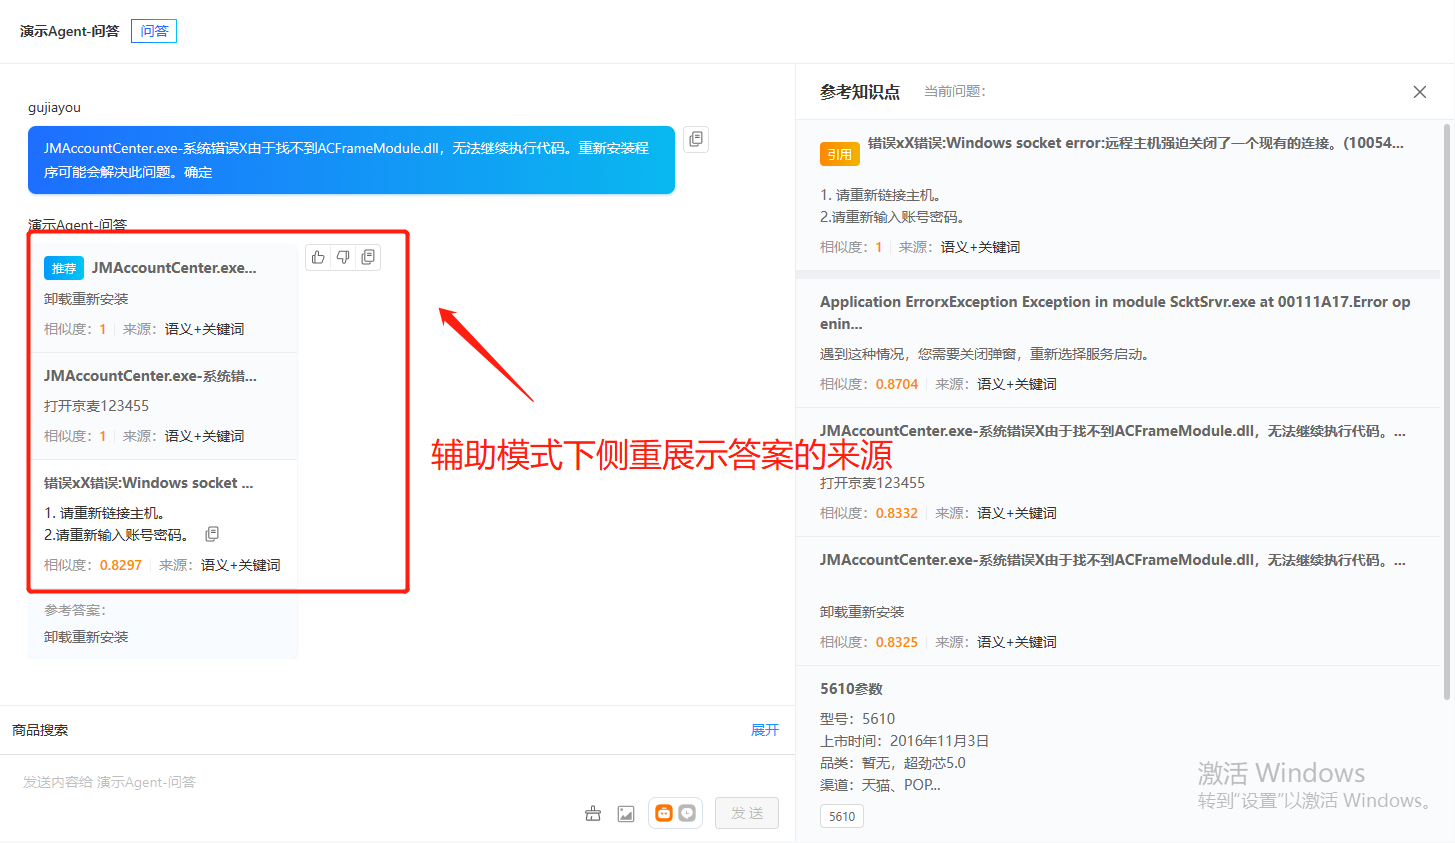The width and height of the screenshot is (1455, 843).
Task: Switch to orange robot assistant mode
Action: pos(664,813)
